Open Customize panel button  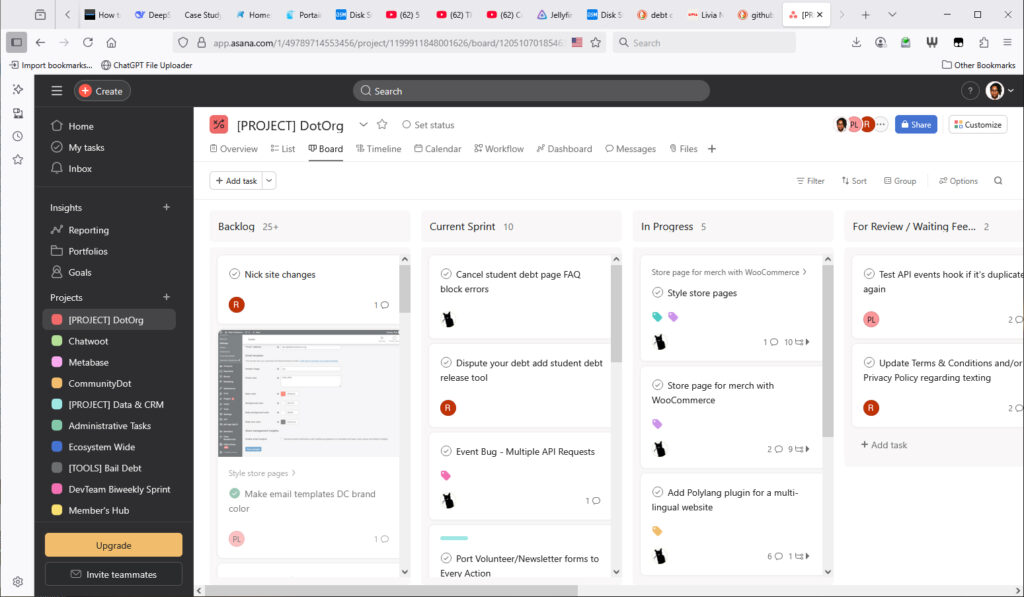pos(978,124)
